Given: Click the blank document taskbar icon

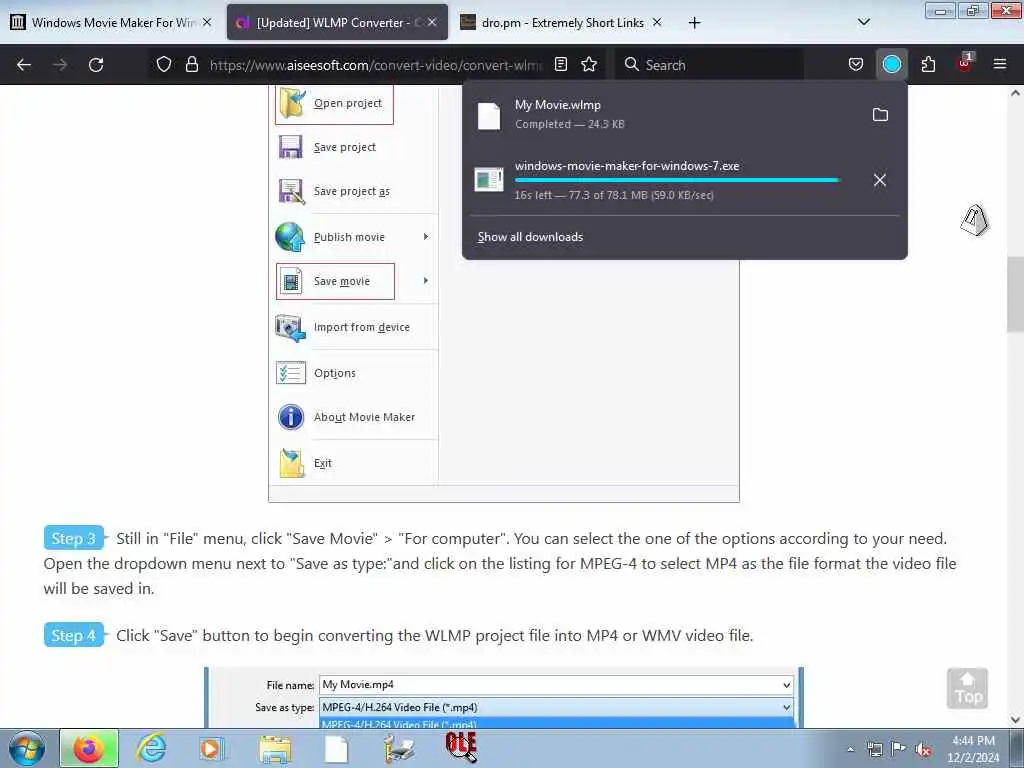Looking at the screenshot, I should 337,748.
